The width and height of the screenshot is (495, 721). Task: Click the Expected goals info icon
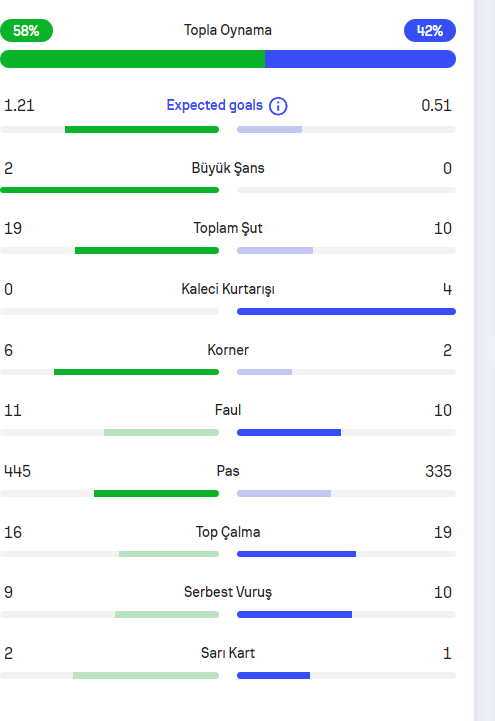click(x=278, y=106)
